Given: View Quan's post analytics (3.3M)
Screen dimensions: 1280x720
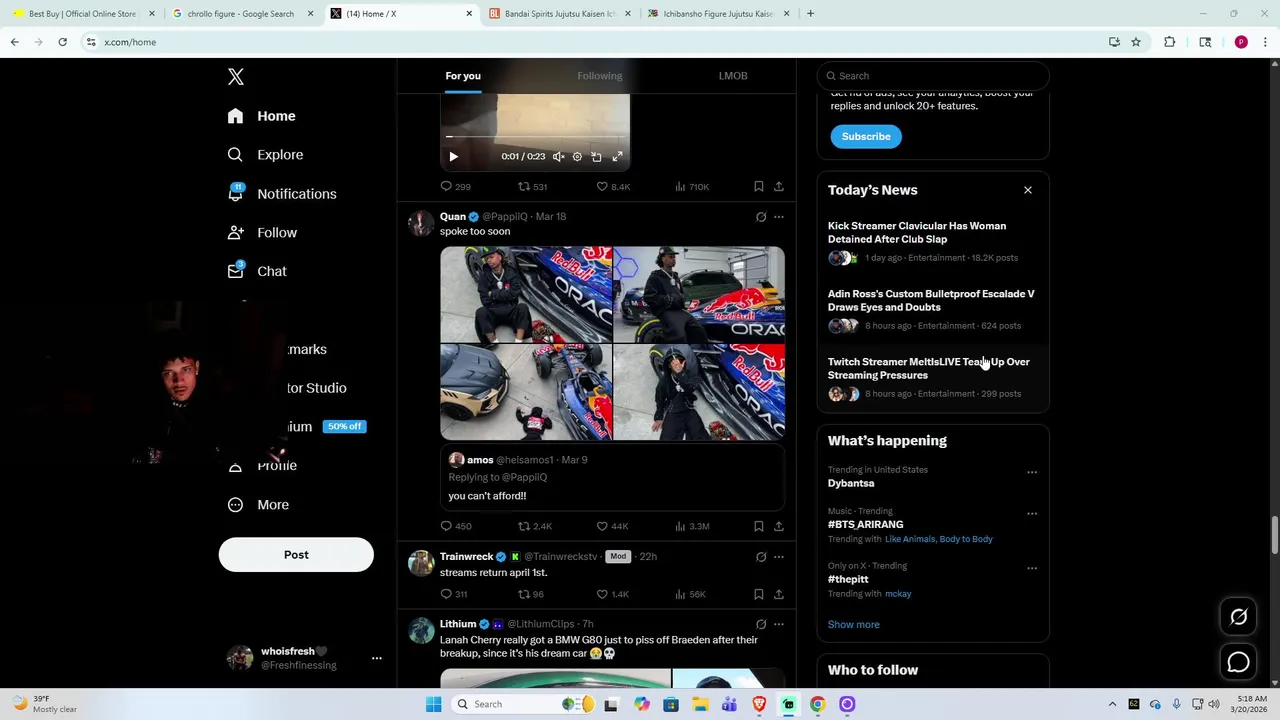Looking at the screenshot, I should [x=692, y=527].
